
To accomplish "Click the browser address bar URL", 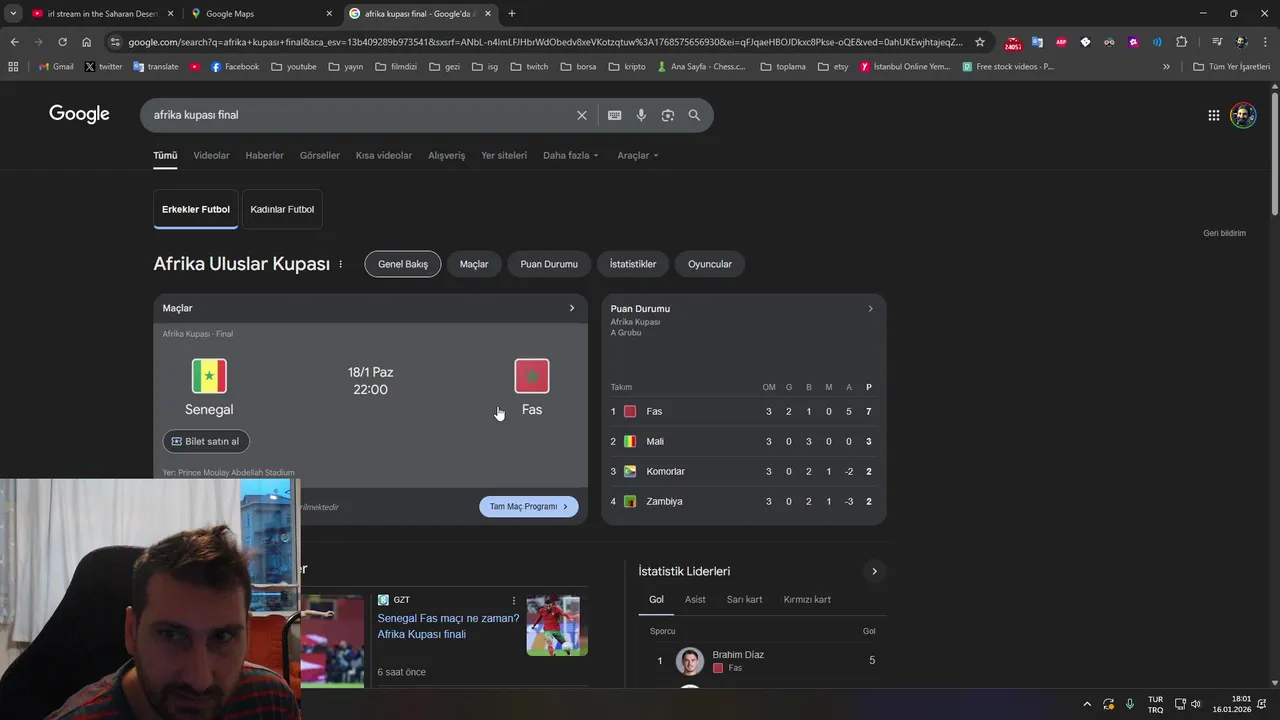I will tap(545, 42).
